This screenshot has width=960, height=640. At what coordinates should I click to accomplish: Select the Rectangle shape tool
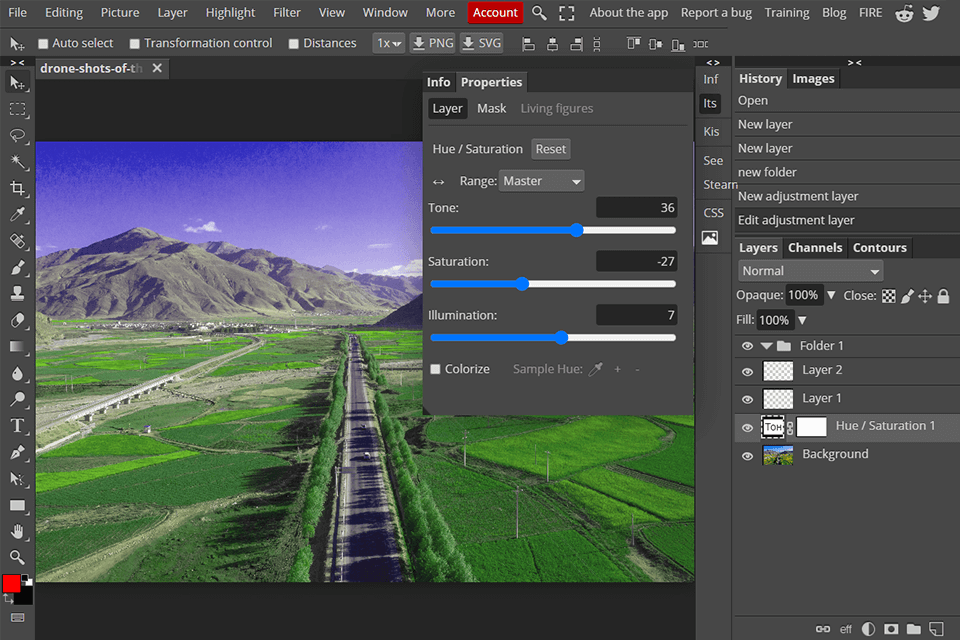click(x=17, y=505)
